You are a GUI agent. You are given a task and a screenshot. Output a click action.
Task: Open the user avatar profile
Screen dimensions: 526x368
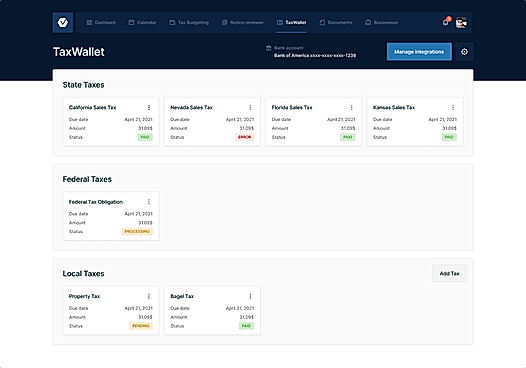[461, 22]
